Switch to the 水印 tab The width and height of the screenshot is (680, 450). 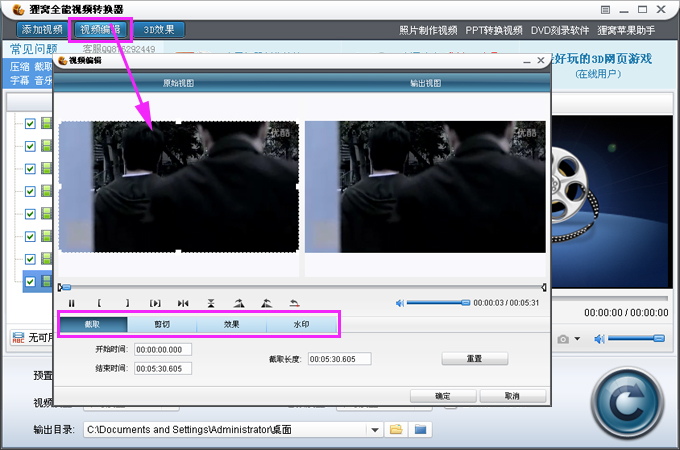[301, 324]
